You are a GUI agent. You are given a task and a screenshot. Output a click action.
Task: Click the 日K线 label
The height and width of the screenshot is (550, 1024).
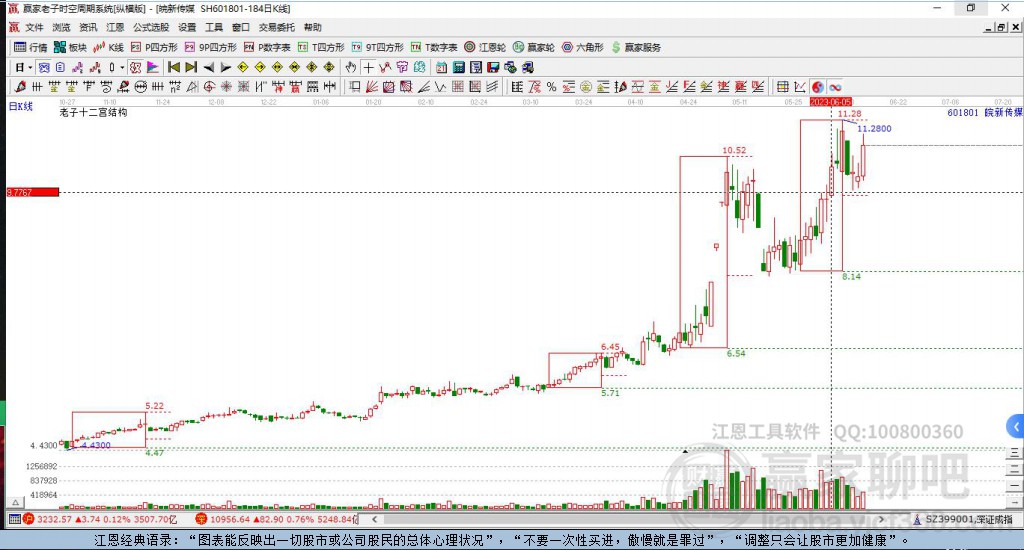tap(20, 106)
